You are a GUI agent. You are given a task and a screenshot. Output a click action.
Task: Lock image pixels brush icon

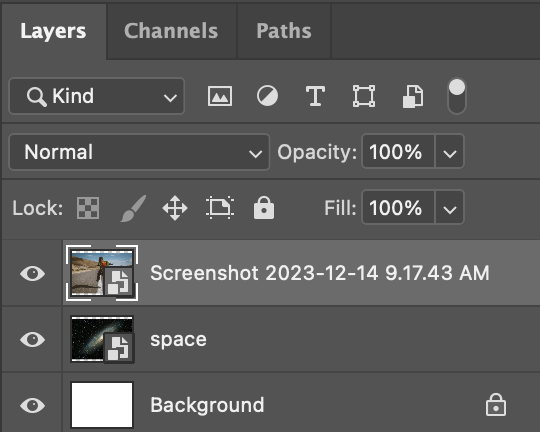(134, 208)
